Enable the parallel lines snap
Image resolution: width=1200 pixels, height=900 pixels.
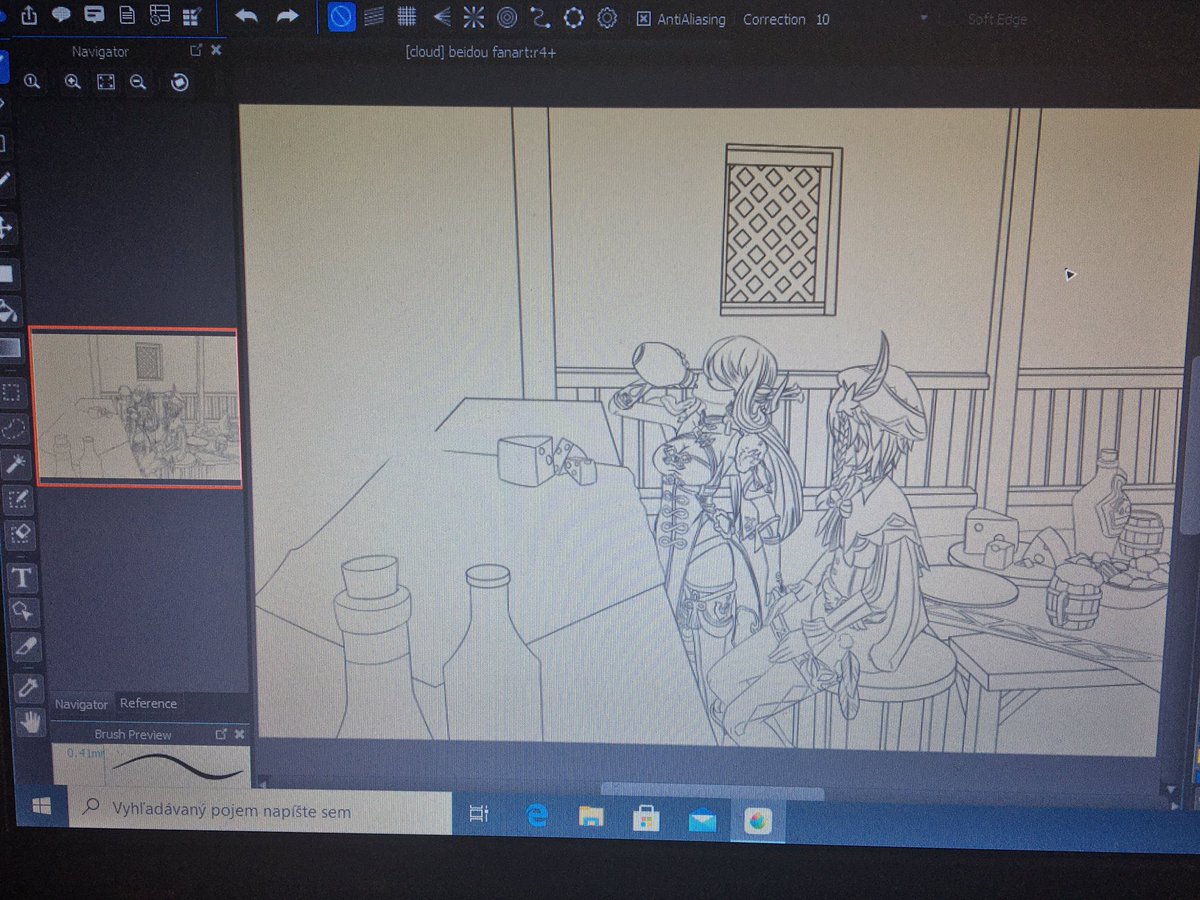click(x=374, y=17)
